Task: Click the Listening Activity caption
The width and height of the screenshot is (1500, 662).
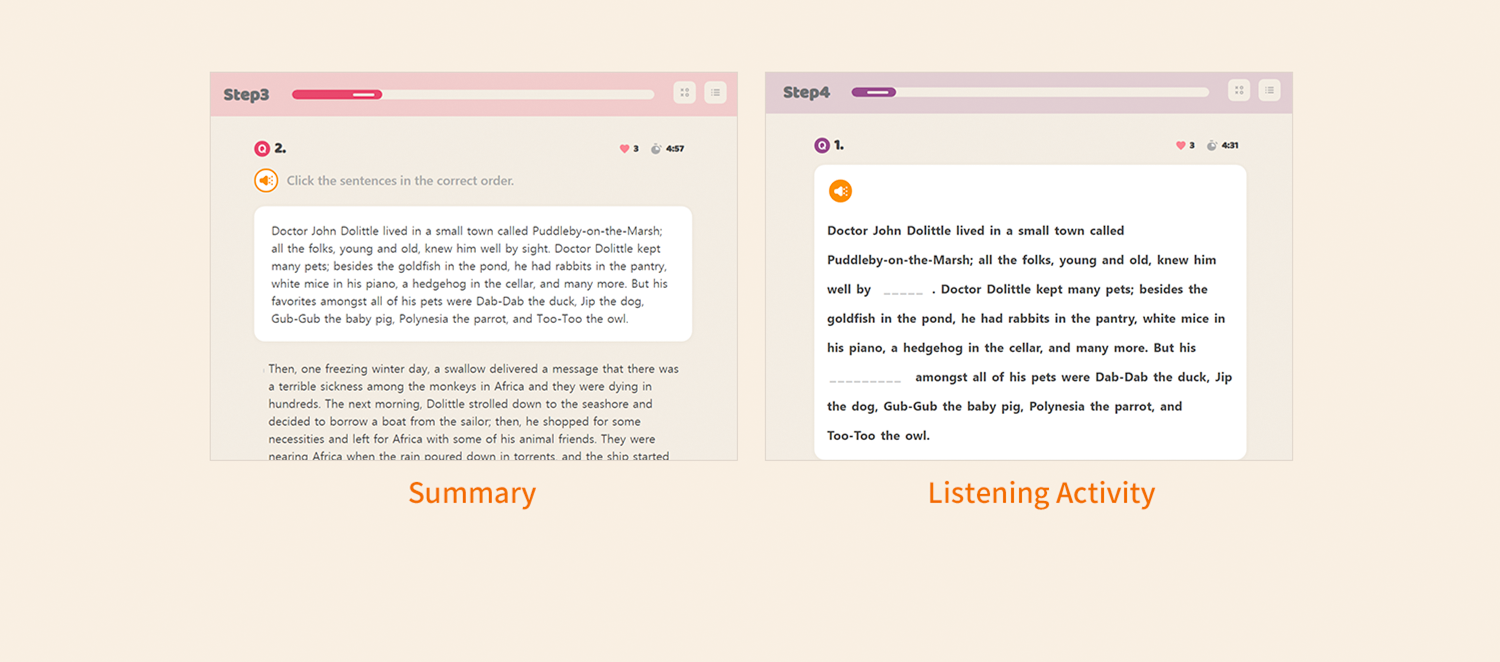Action: (1041, 493)
